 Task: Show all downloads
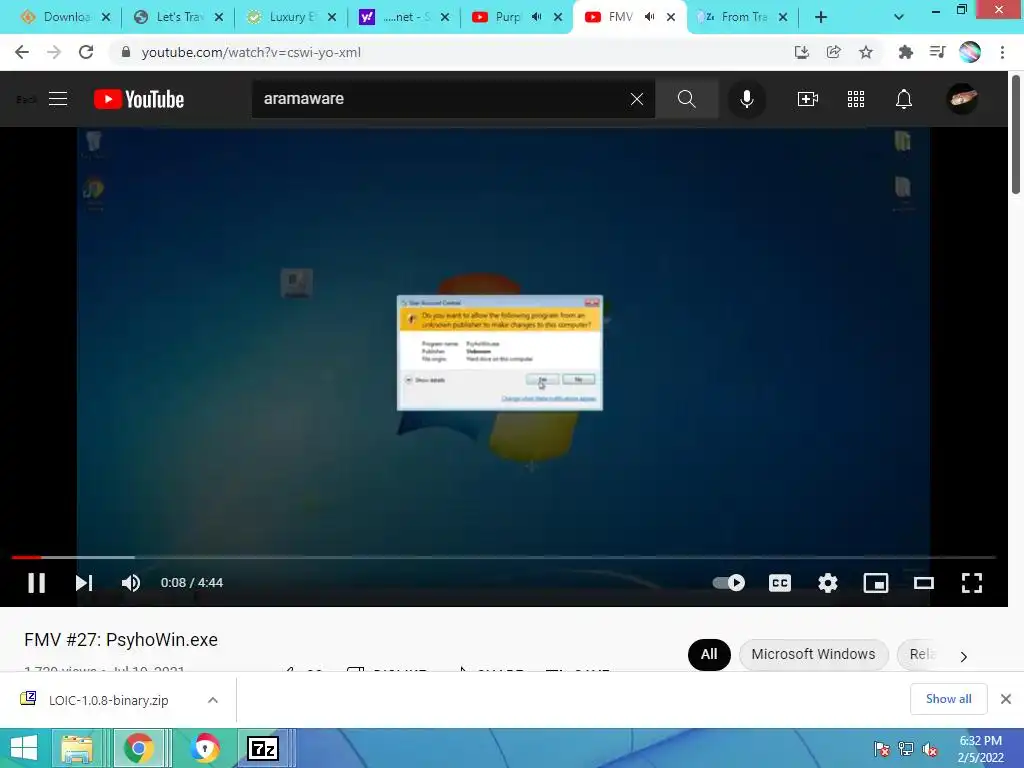(x=948, y=699)
